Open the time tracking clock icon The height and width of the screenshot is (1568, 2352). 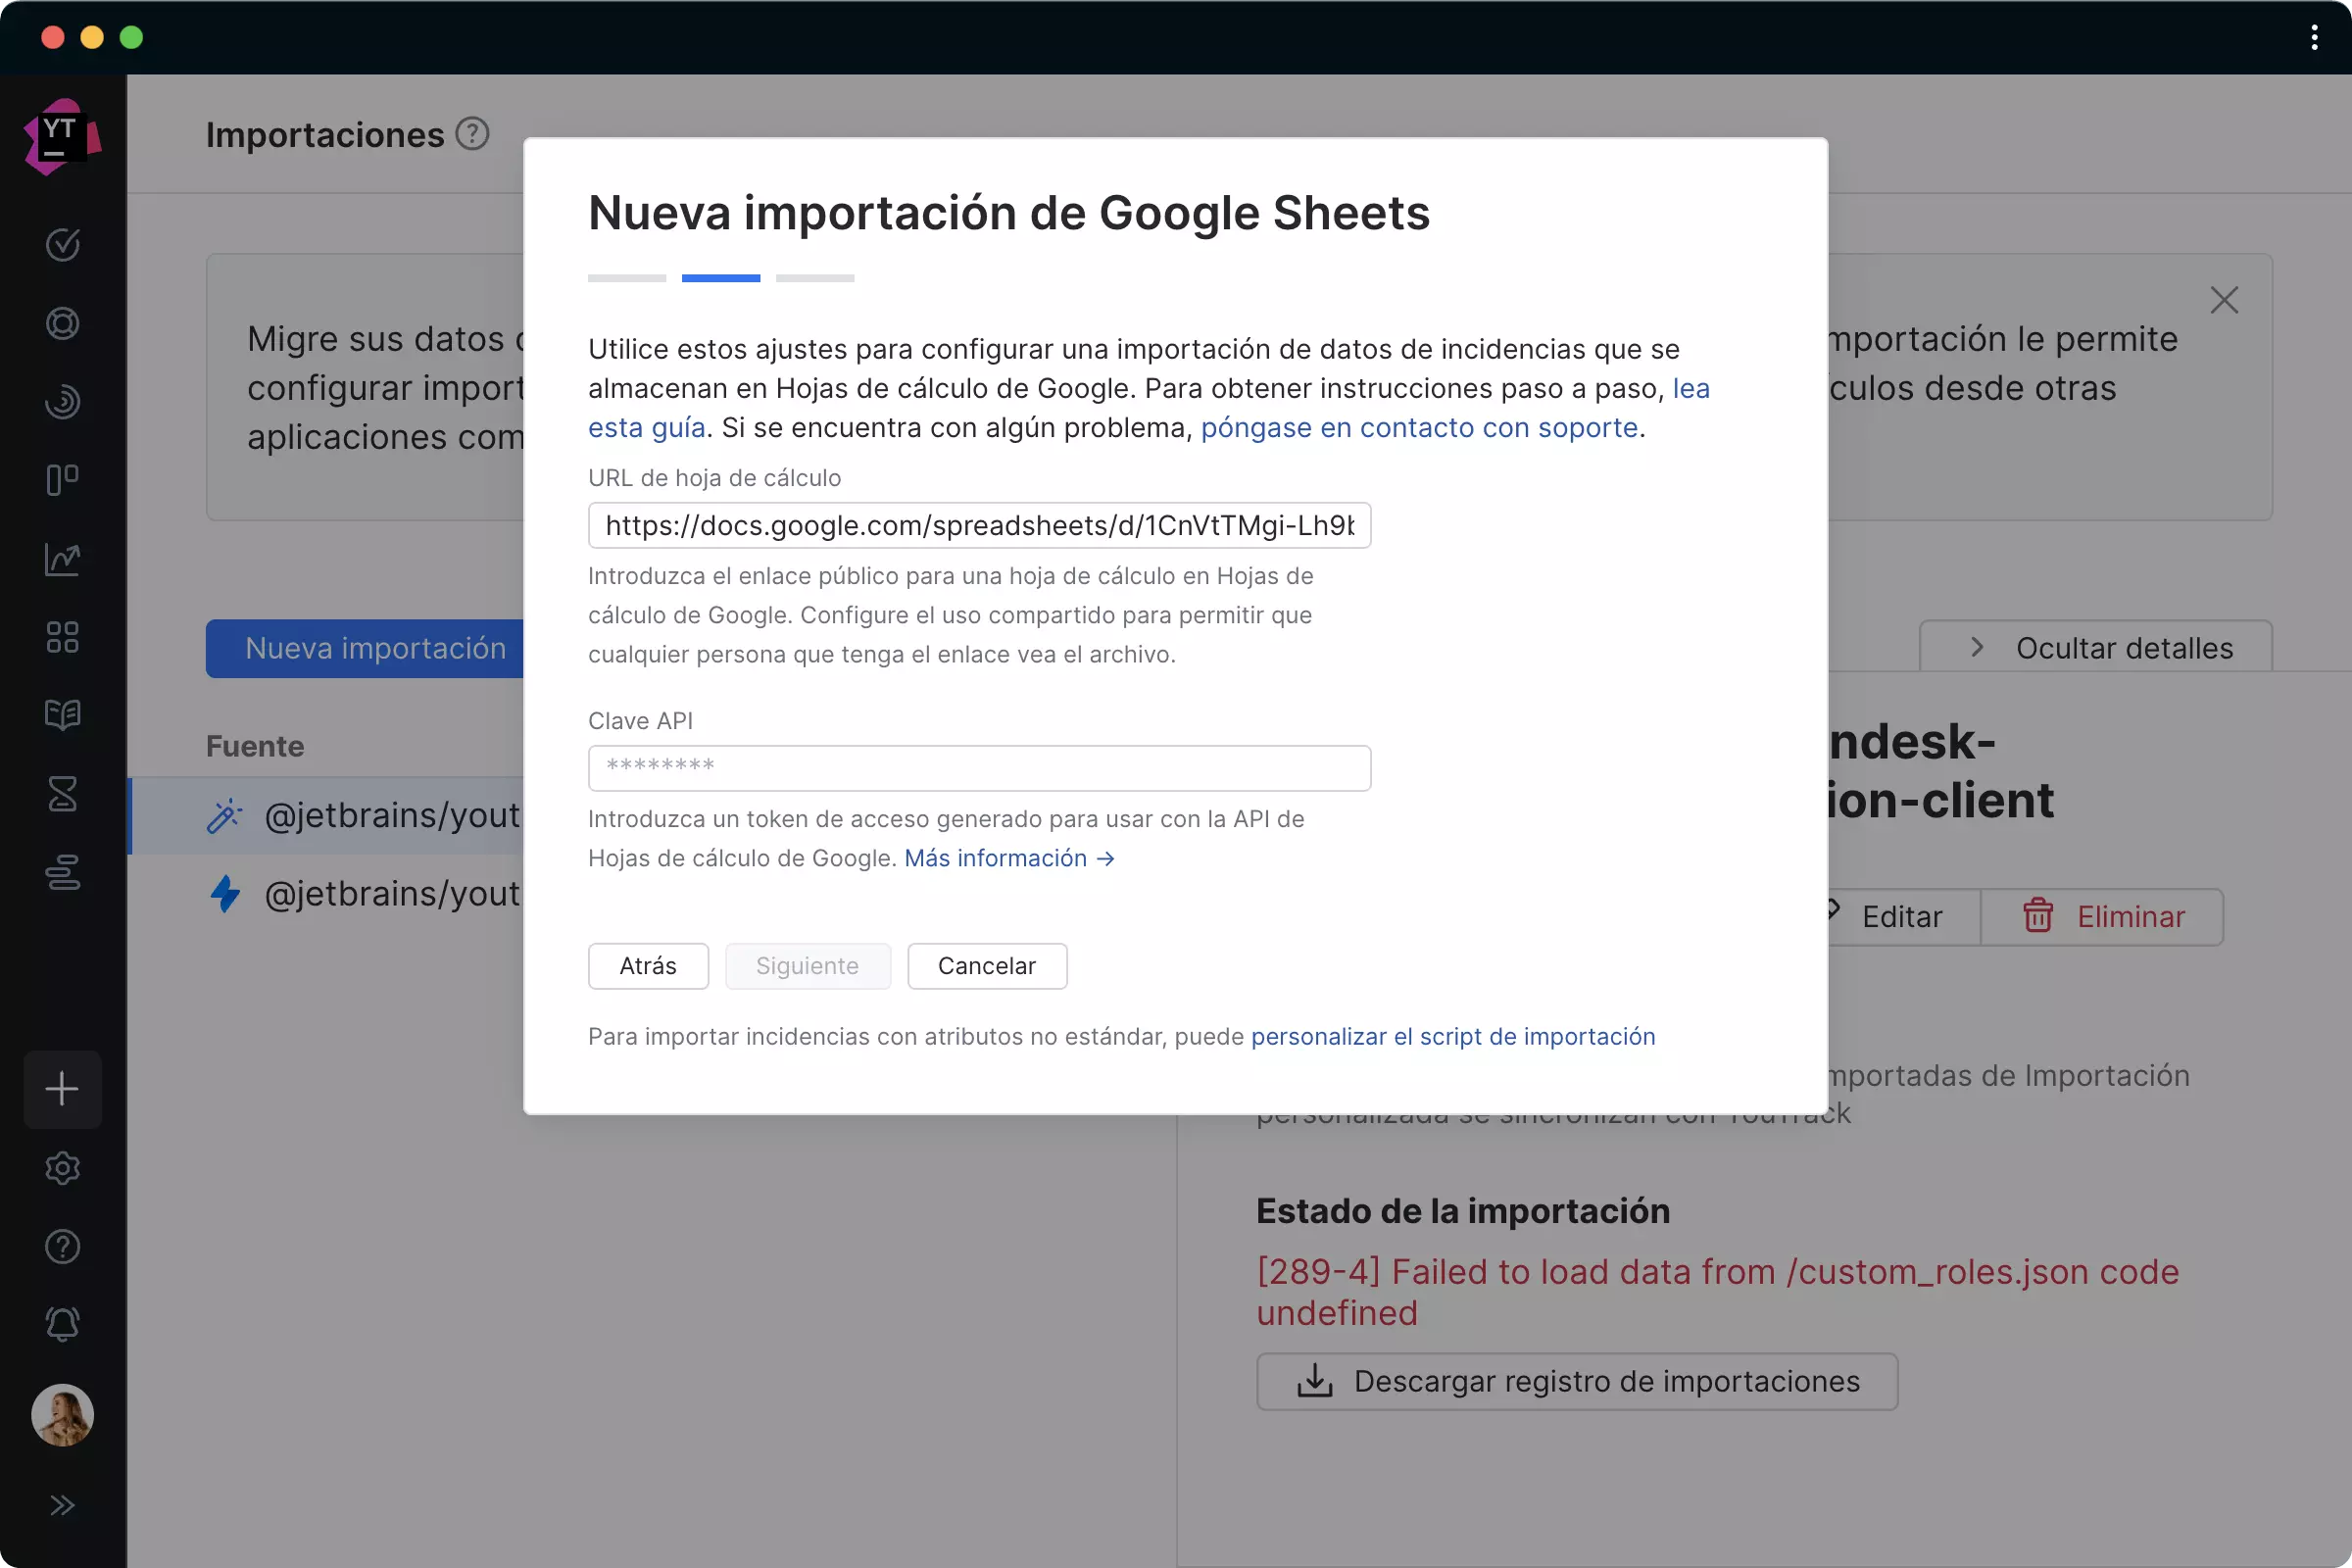tap(63, 401)
